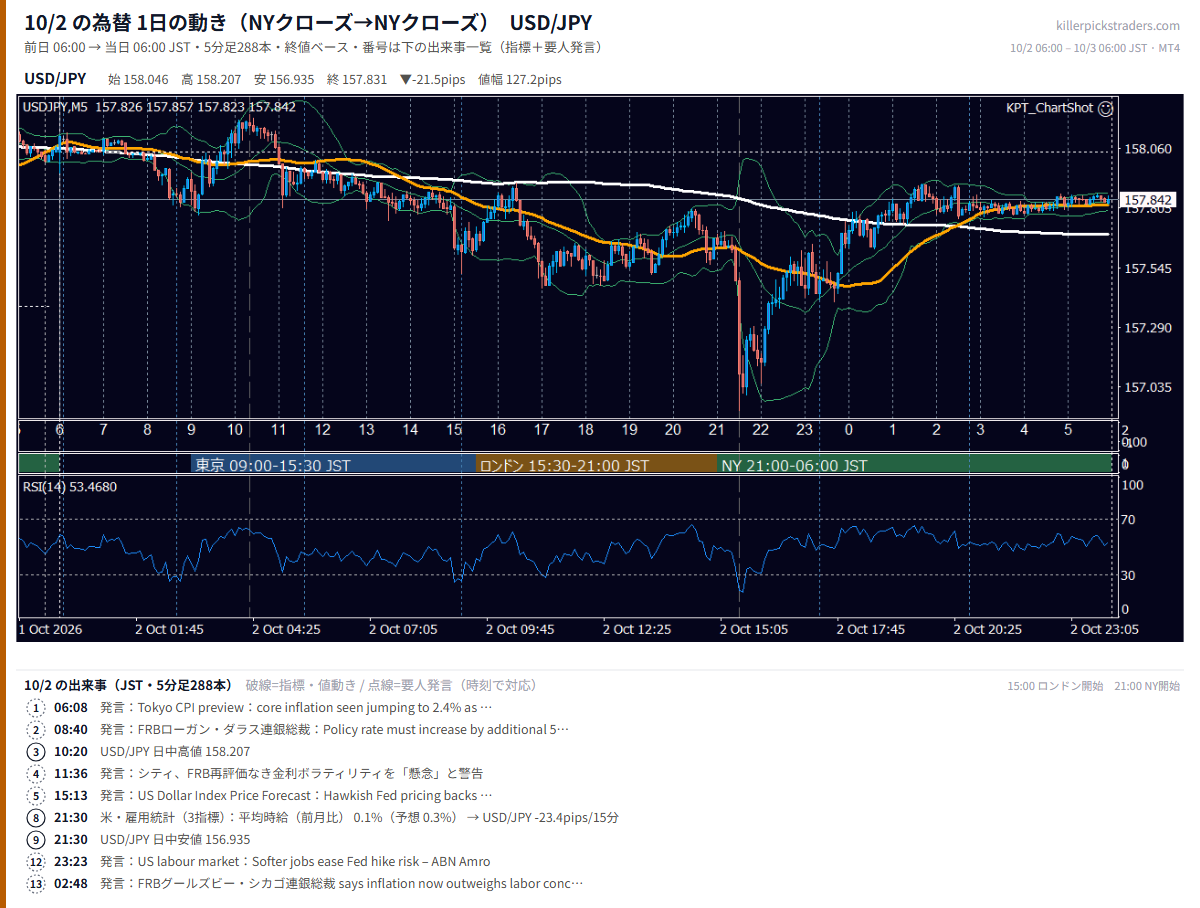Image resolution: width=1200 pixels, height=908 pixels.
Task: Select the Tokyo 09:00-15:30 JST session bar
Action: tap(333, 465)
